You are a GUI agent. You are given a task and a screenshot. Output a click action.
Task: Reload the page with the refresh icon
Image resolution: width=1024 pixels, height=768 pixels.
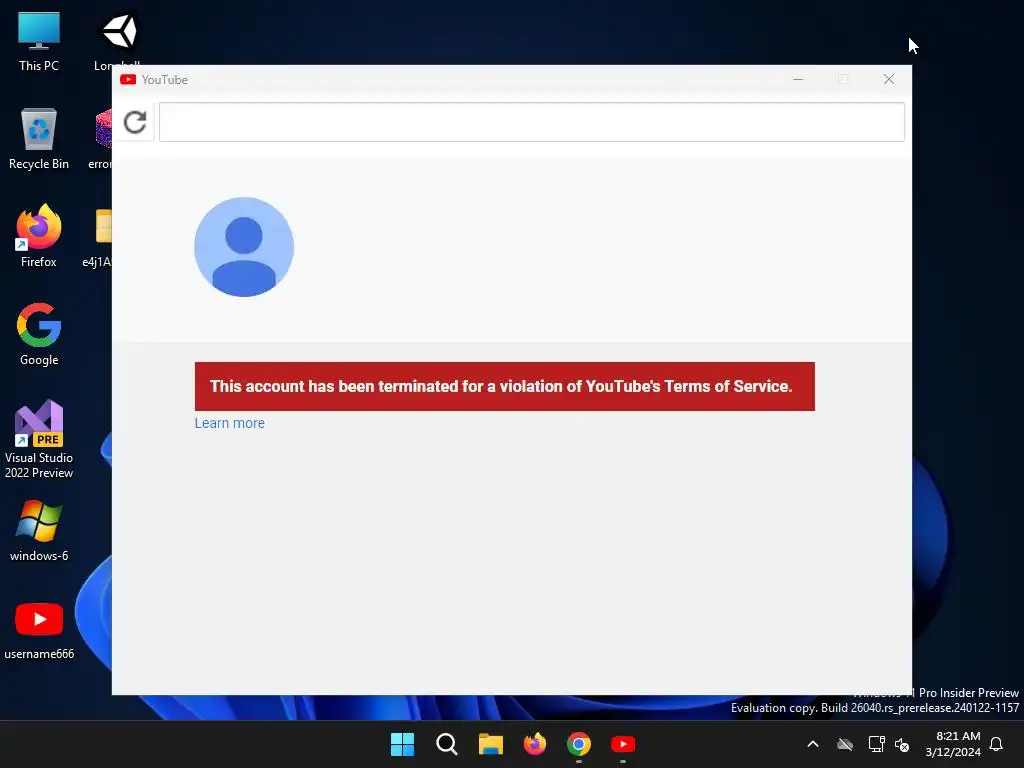pyautogui.click(x=135, y=122)
